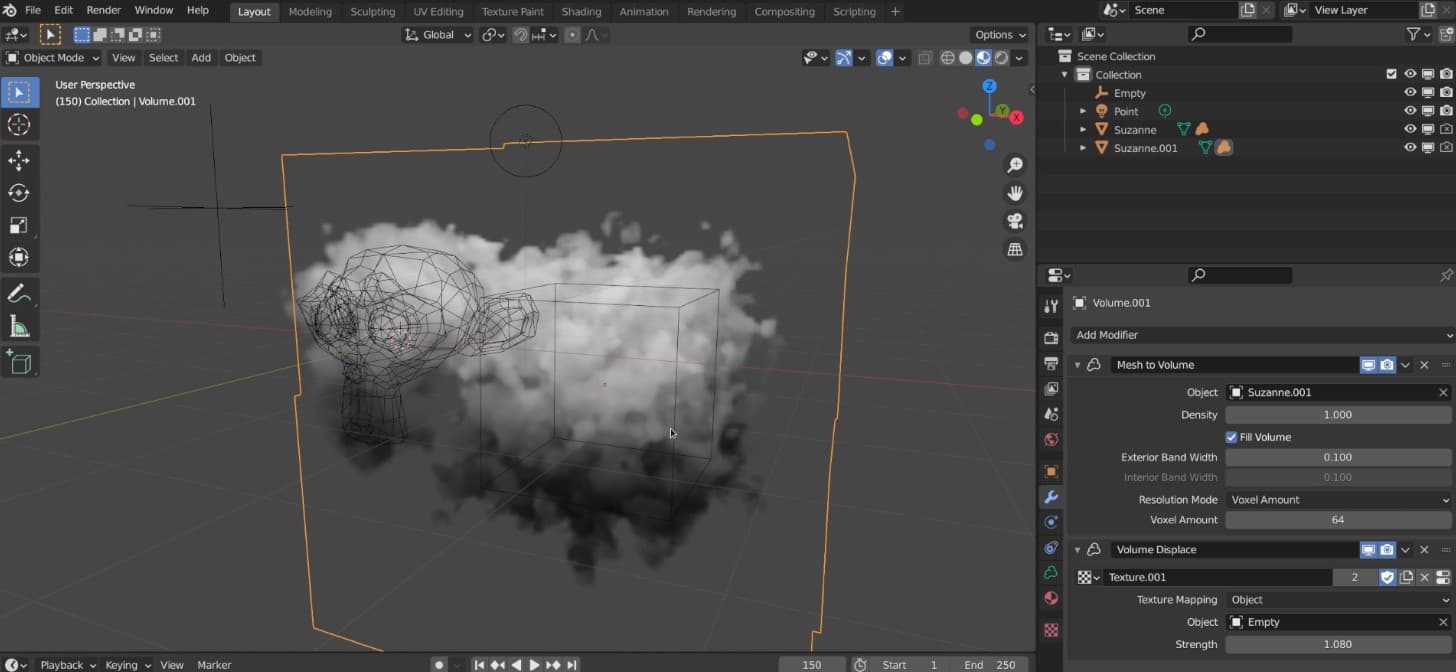Open the Resolution Mode dropdown
Screen dimensions: 1456x672
coord(1338,500)
